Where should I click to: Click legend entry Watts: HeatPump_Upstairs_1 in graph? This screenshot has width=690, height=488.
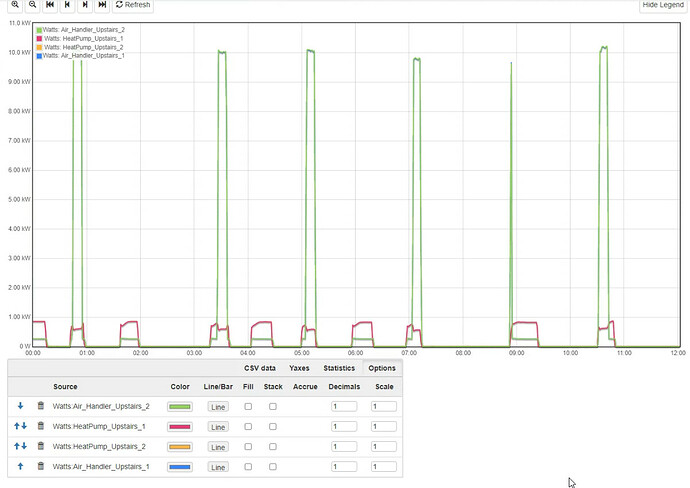tap(80, 39)
